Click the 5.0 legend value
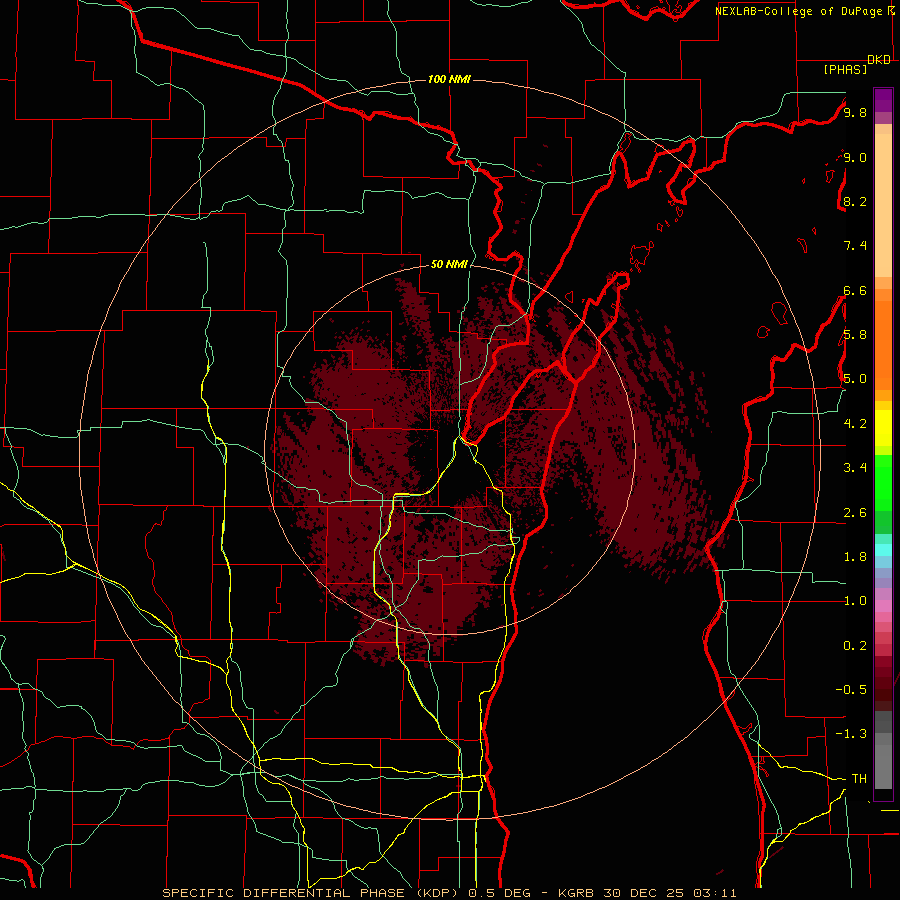 click(855, 379)
